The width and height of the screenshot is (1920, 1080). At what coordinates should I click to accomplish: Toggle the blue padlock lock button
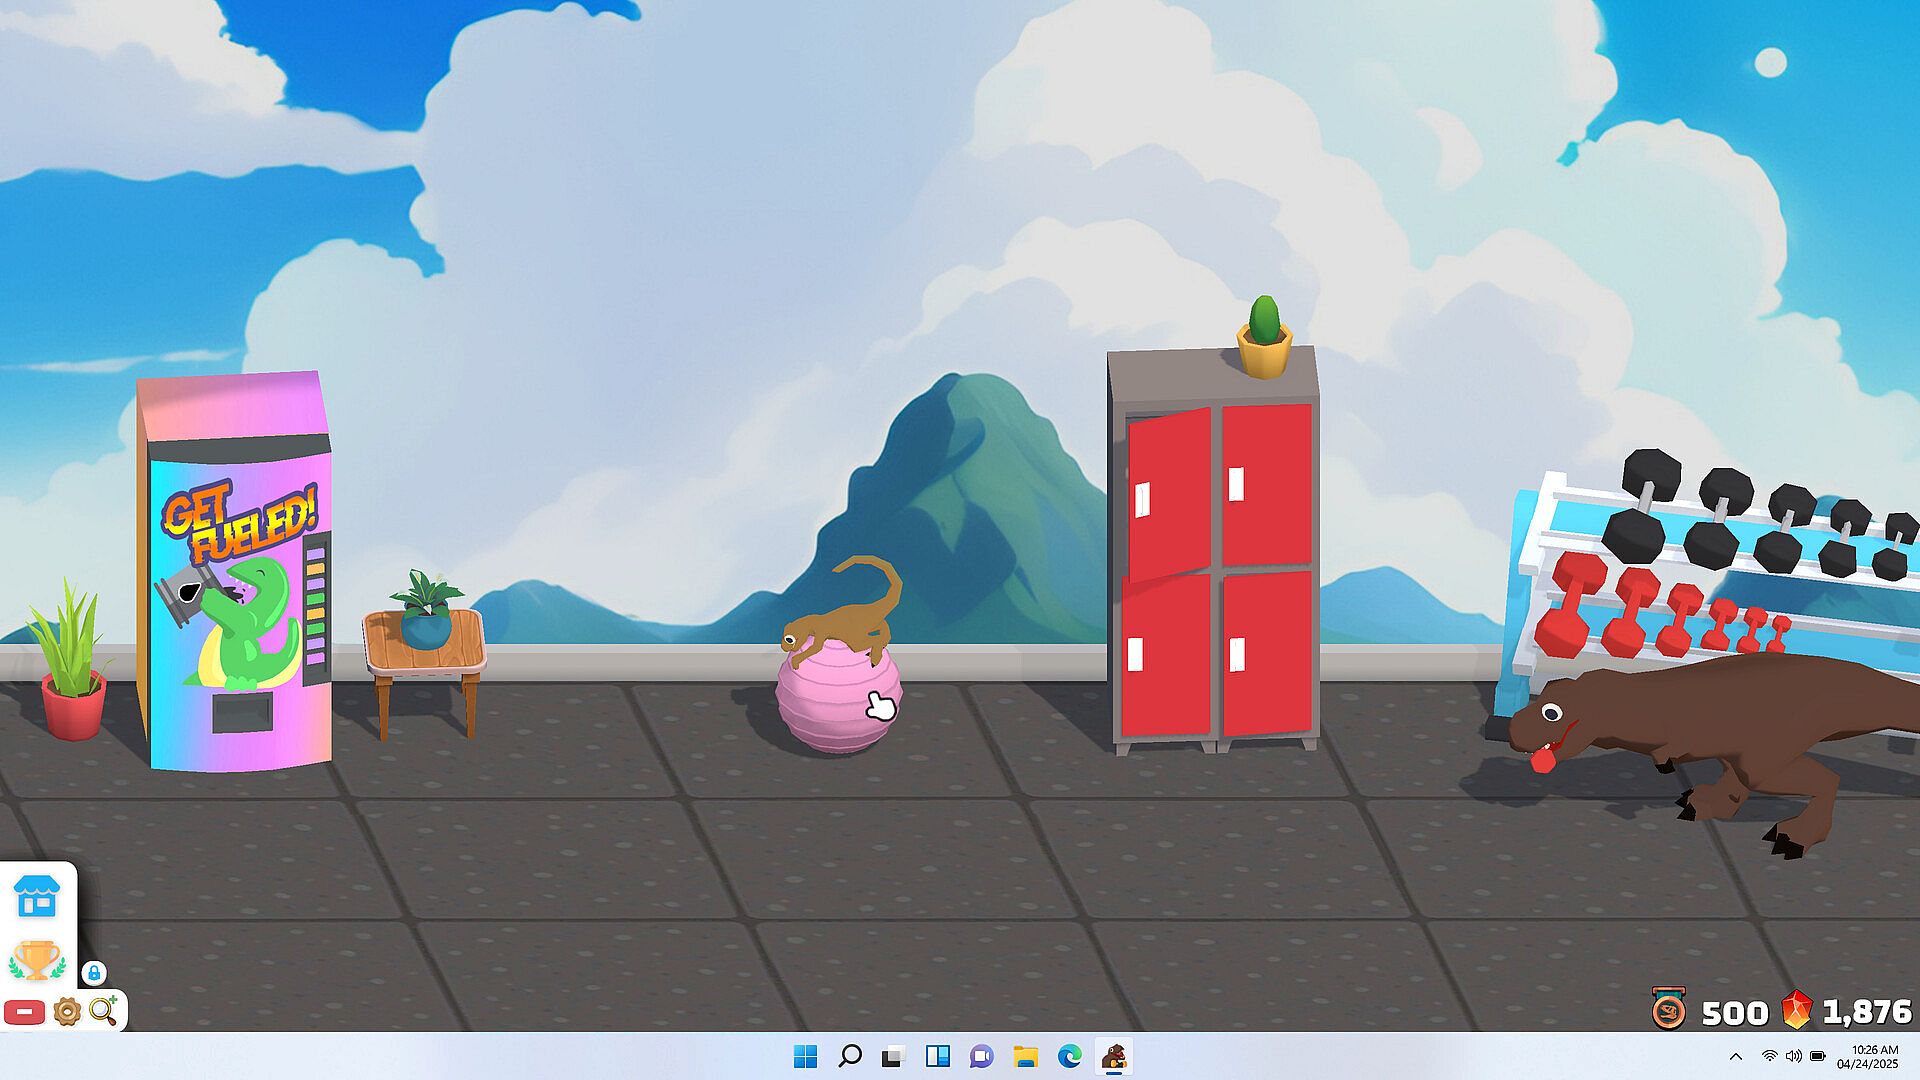tap(93, 972)
